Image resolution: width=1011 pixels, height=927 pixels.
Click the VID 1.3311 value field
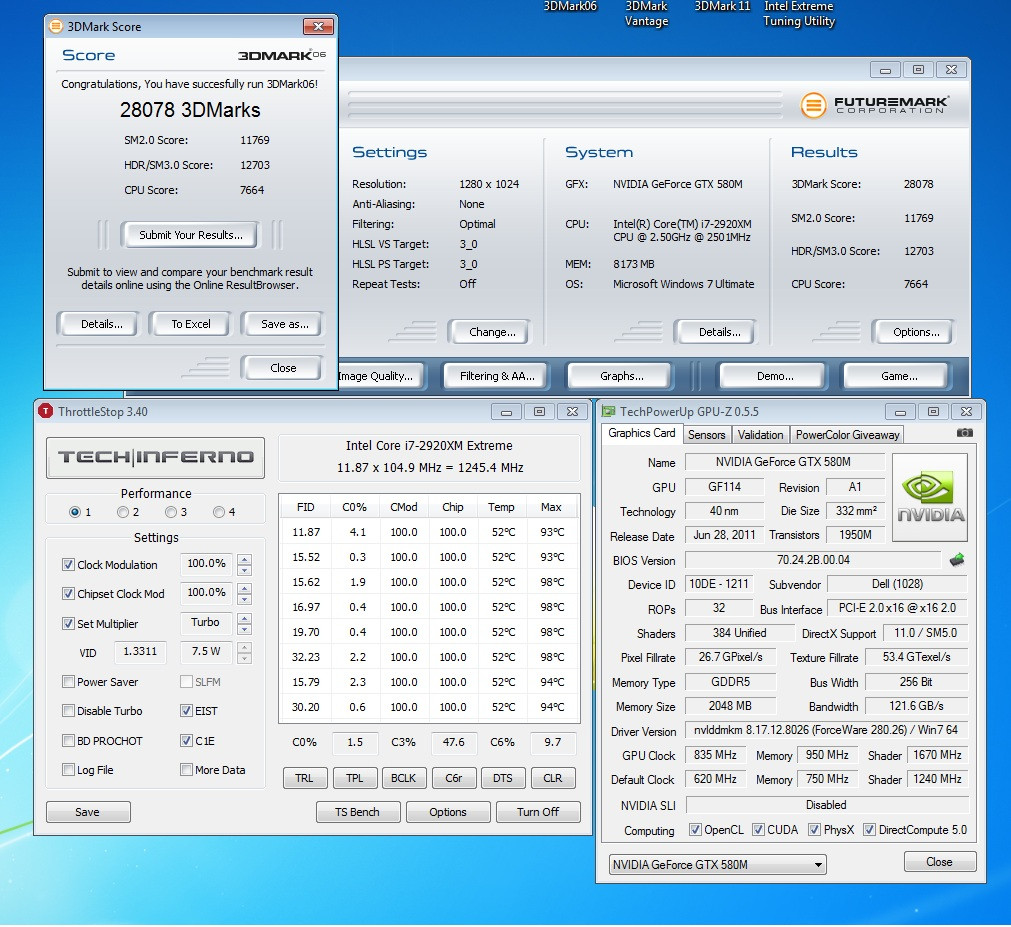(x=140, y=652)
